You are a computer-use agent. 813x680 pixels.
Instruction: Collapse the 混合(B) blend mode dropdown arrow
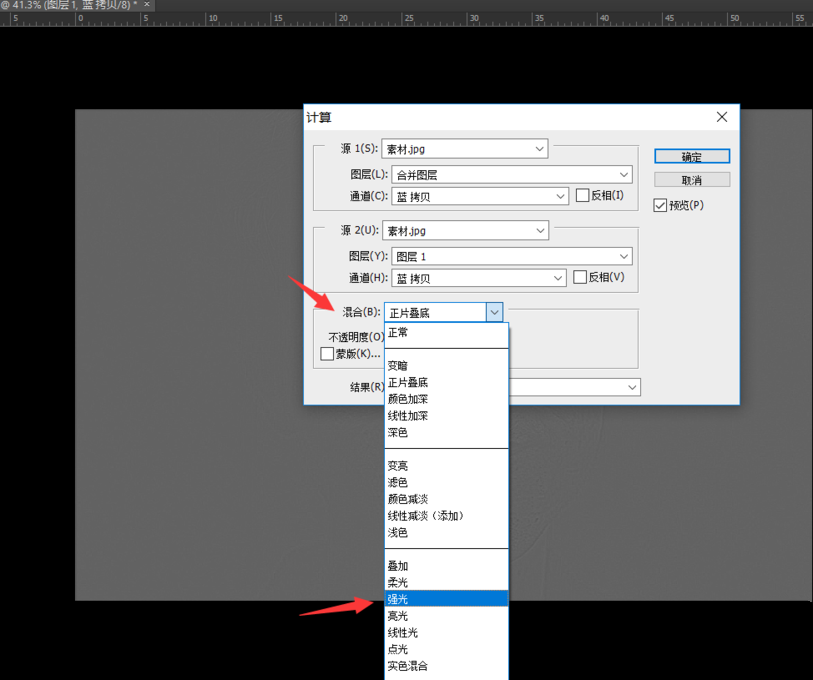(x=494, y=313)
